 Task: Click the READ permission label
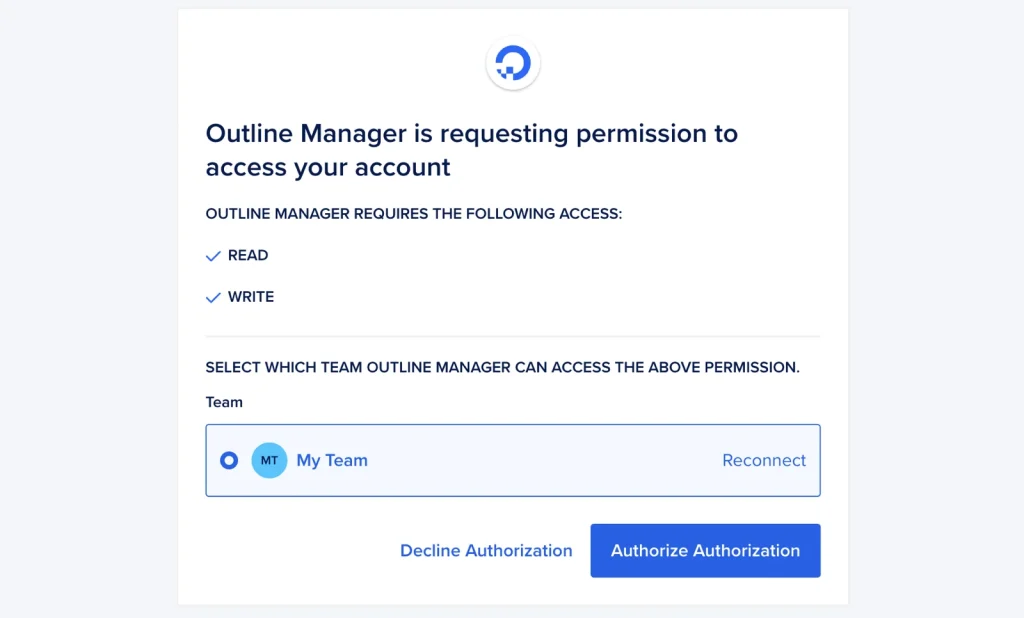tap(248, 256)
